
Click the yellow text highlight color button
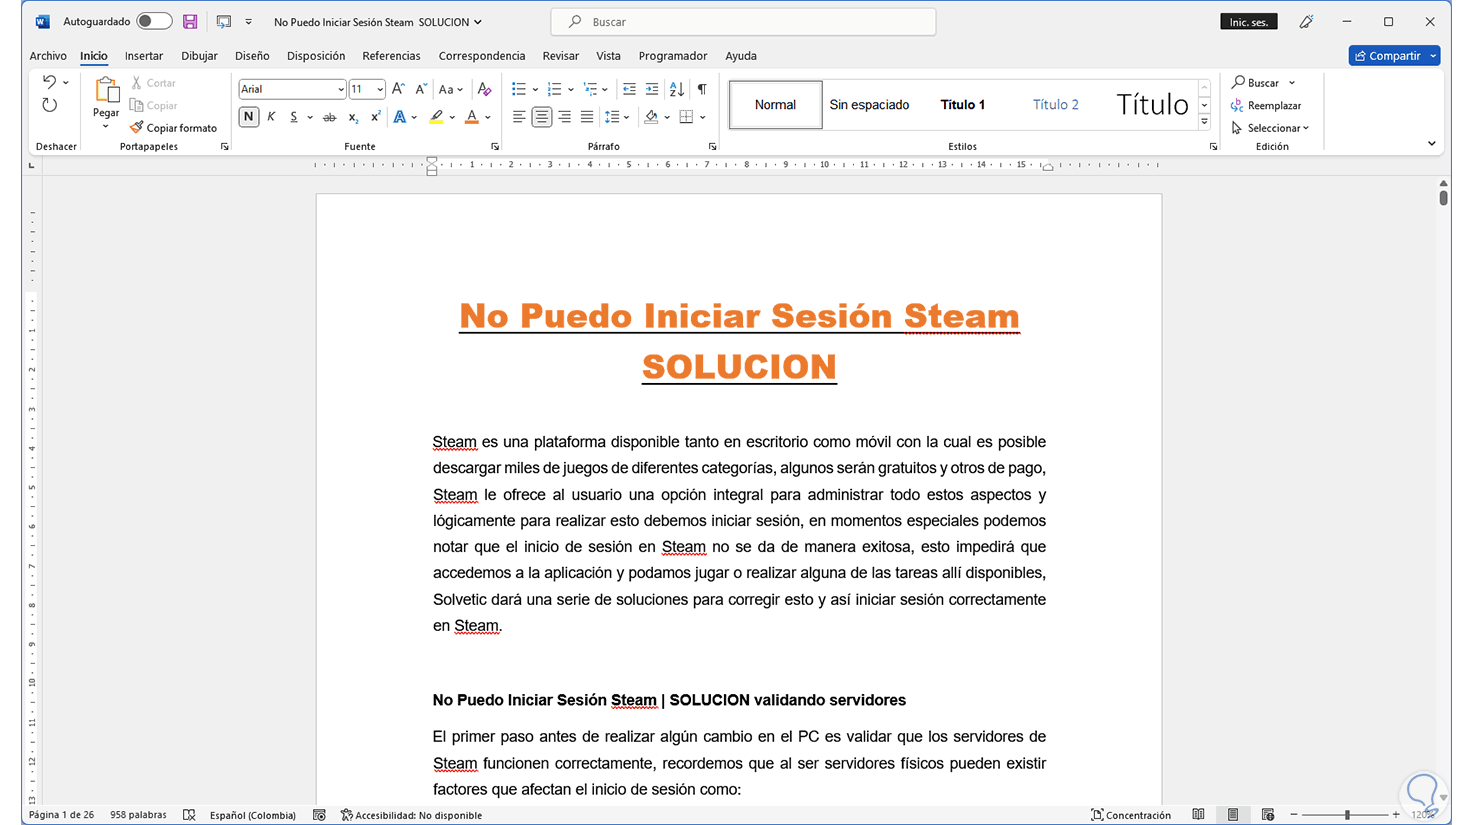pyautogui.click(x=436, y=117)
